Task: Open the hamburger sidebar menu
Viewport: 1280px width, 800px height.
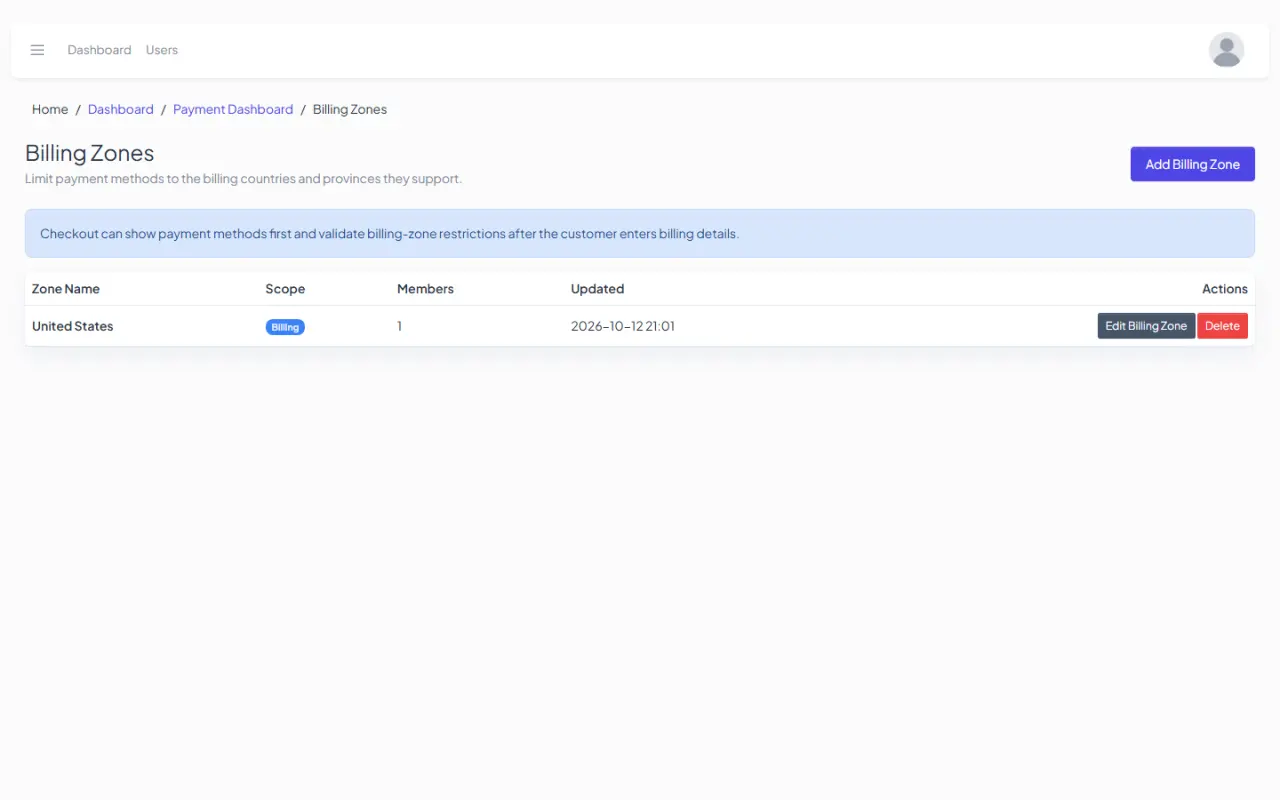Action: pos(37,50)
